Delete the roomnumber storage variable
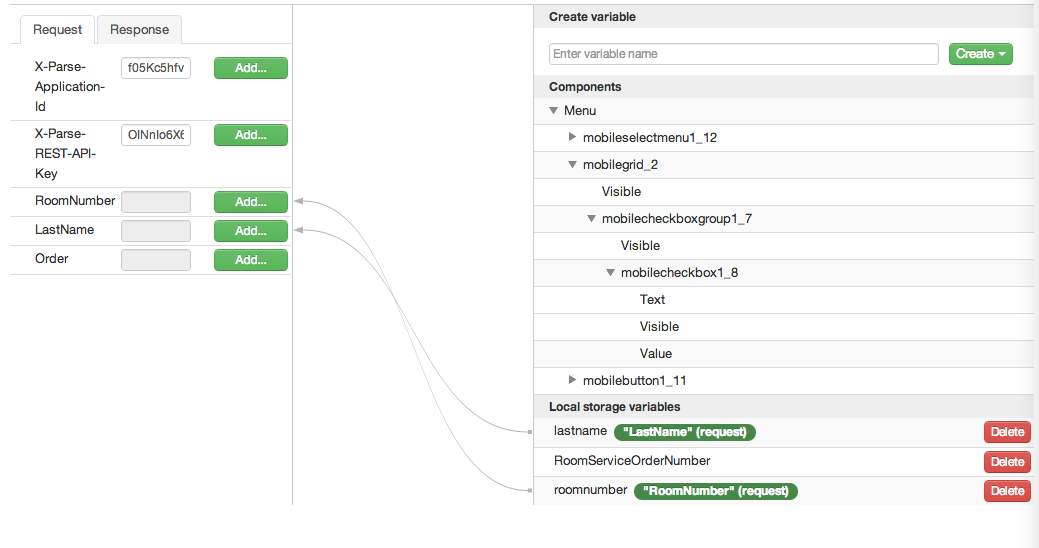The width and height of the screenshot is (1039, 548). 1007,491
